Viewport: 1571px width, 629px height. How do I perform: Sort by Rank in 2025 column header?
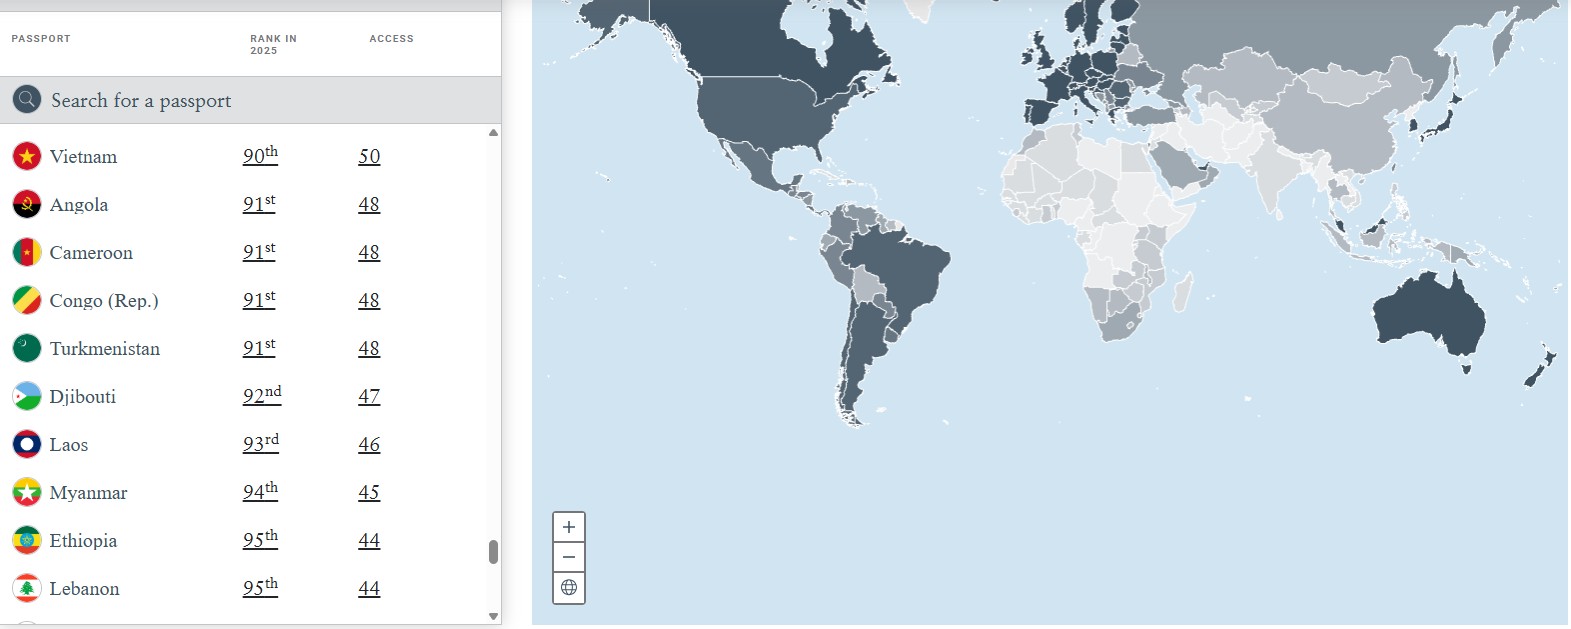[273, 44]
